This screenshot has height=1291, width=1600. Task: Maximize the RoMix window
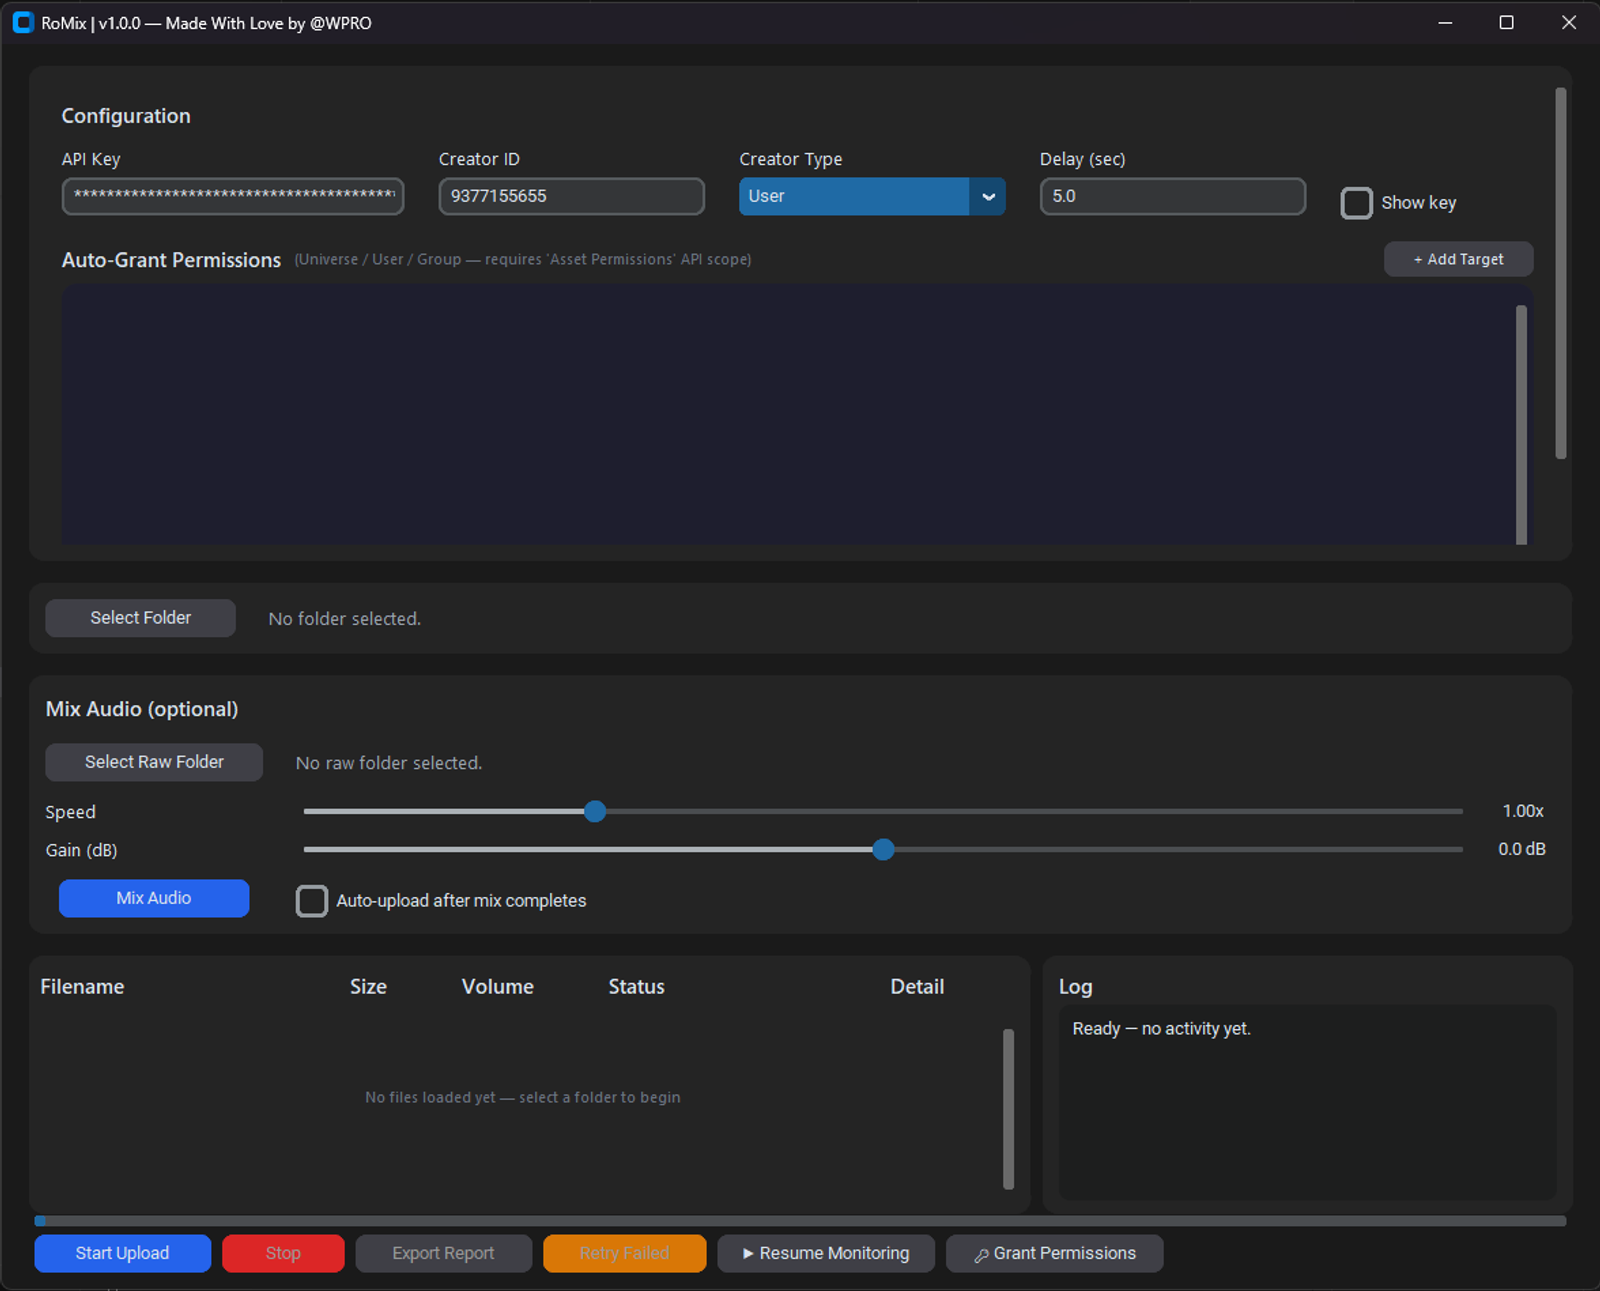click(1506, 22)
